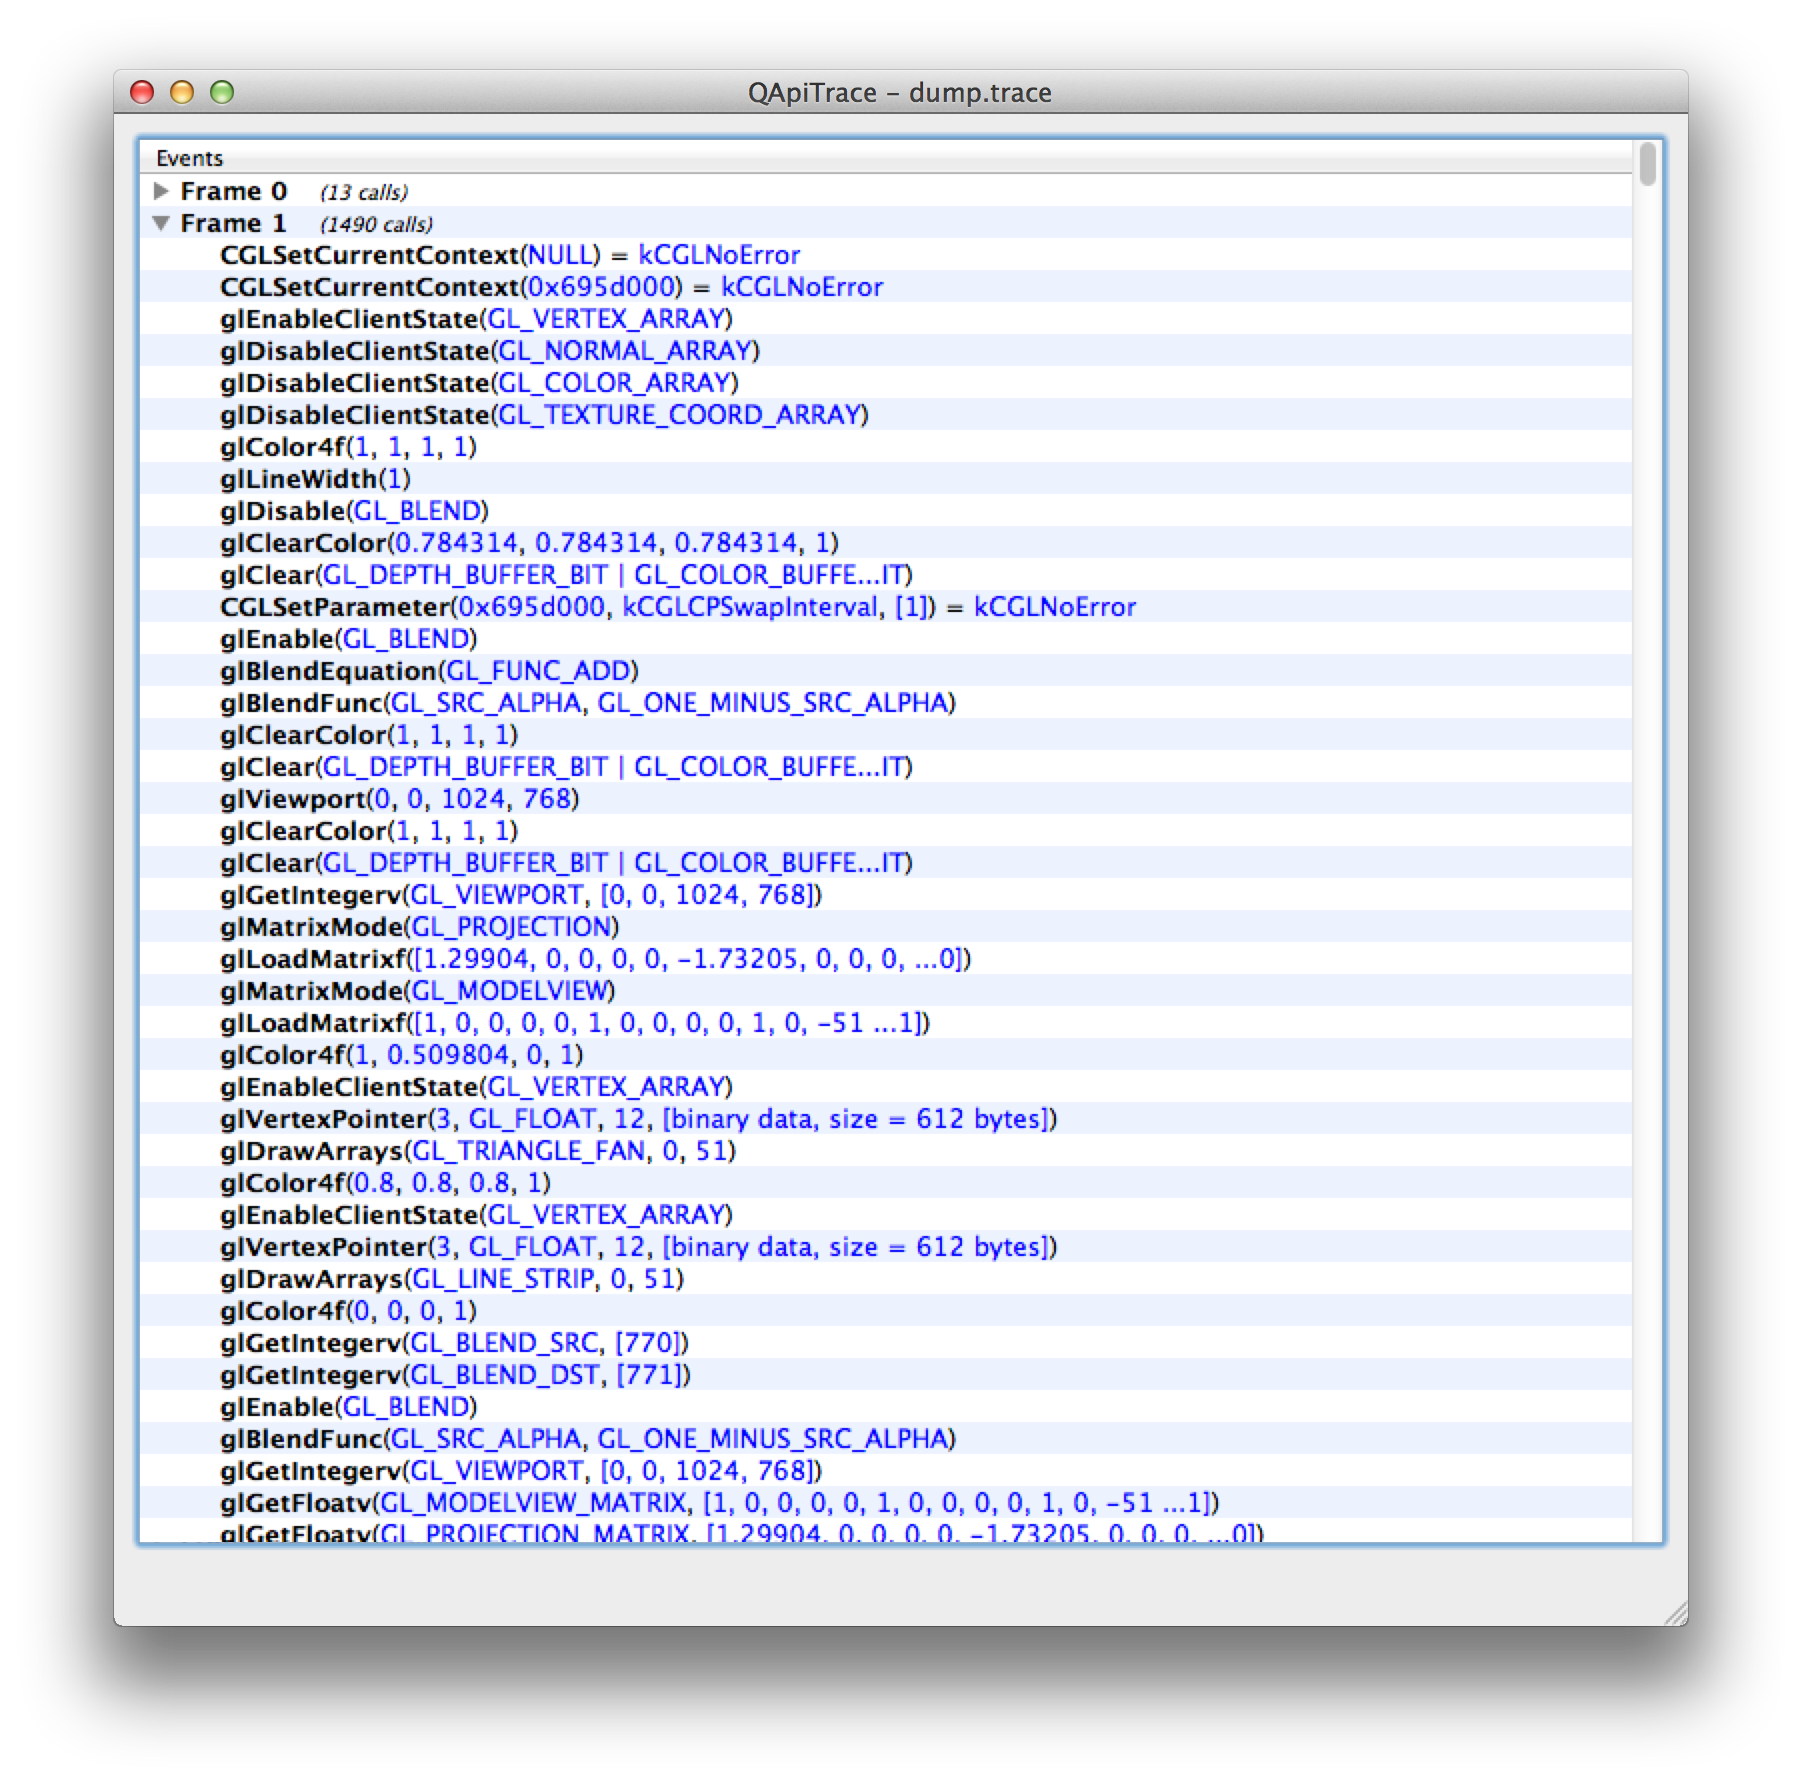
Task: Click the Frame 1 disclosure triangle
Action: (163, 224)
